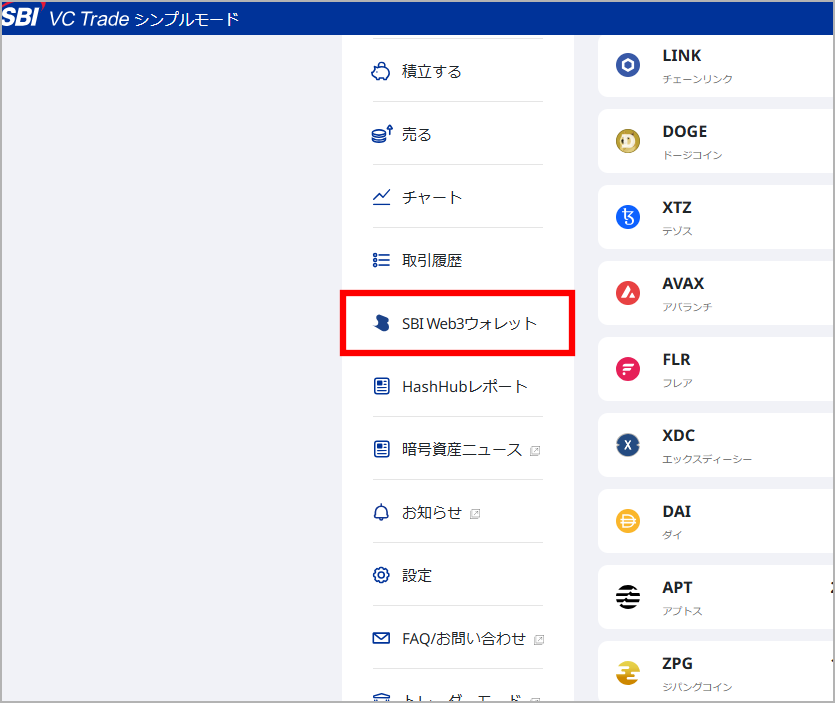This screenshot has height=703, width=835.
Task: Click the bell icon for お知らせ
Action: (x=381, y=513)
